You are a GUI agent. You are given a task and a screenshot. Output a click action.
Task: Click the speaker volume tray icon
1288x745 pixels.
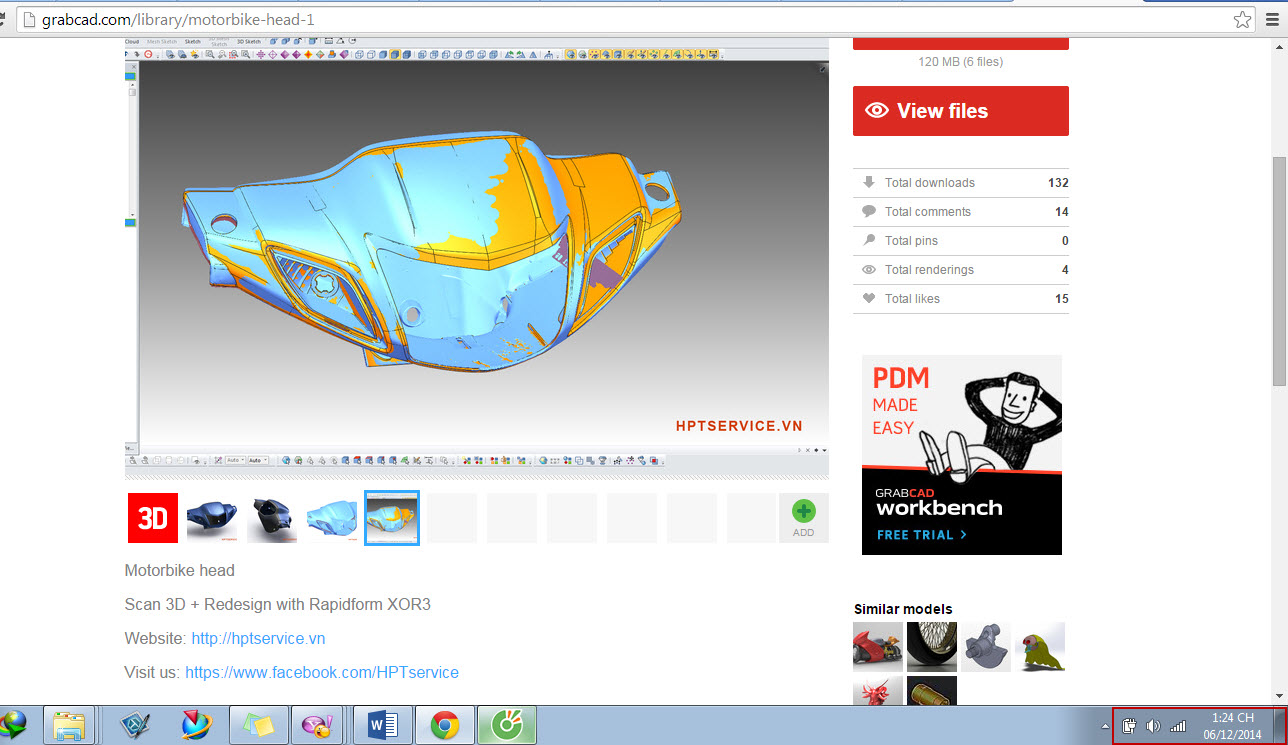[1153, 726]
